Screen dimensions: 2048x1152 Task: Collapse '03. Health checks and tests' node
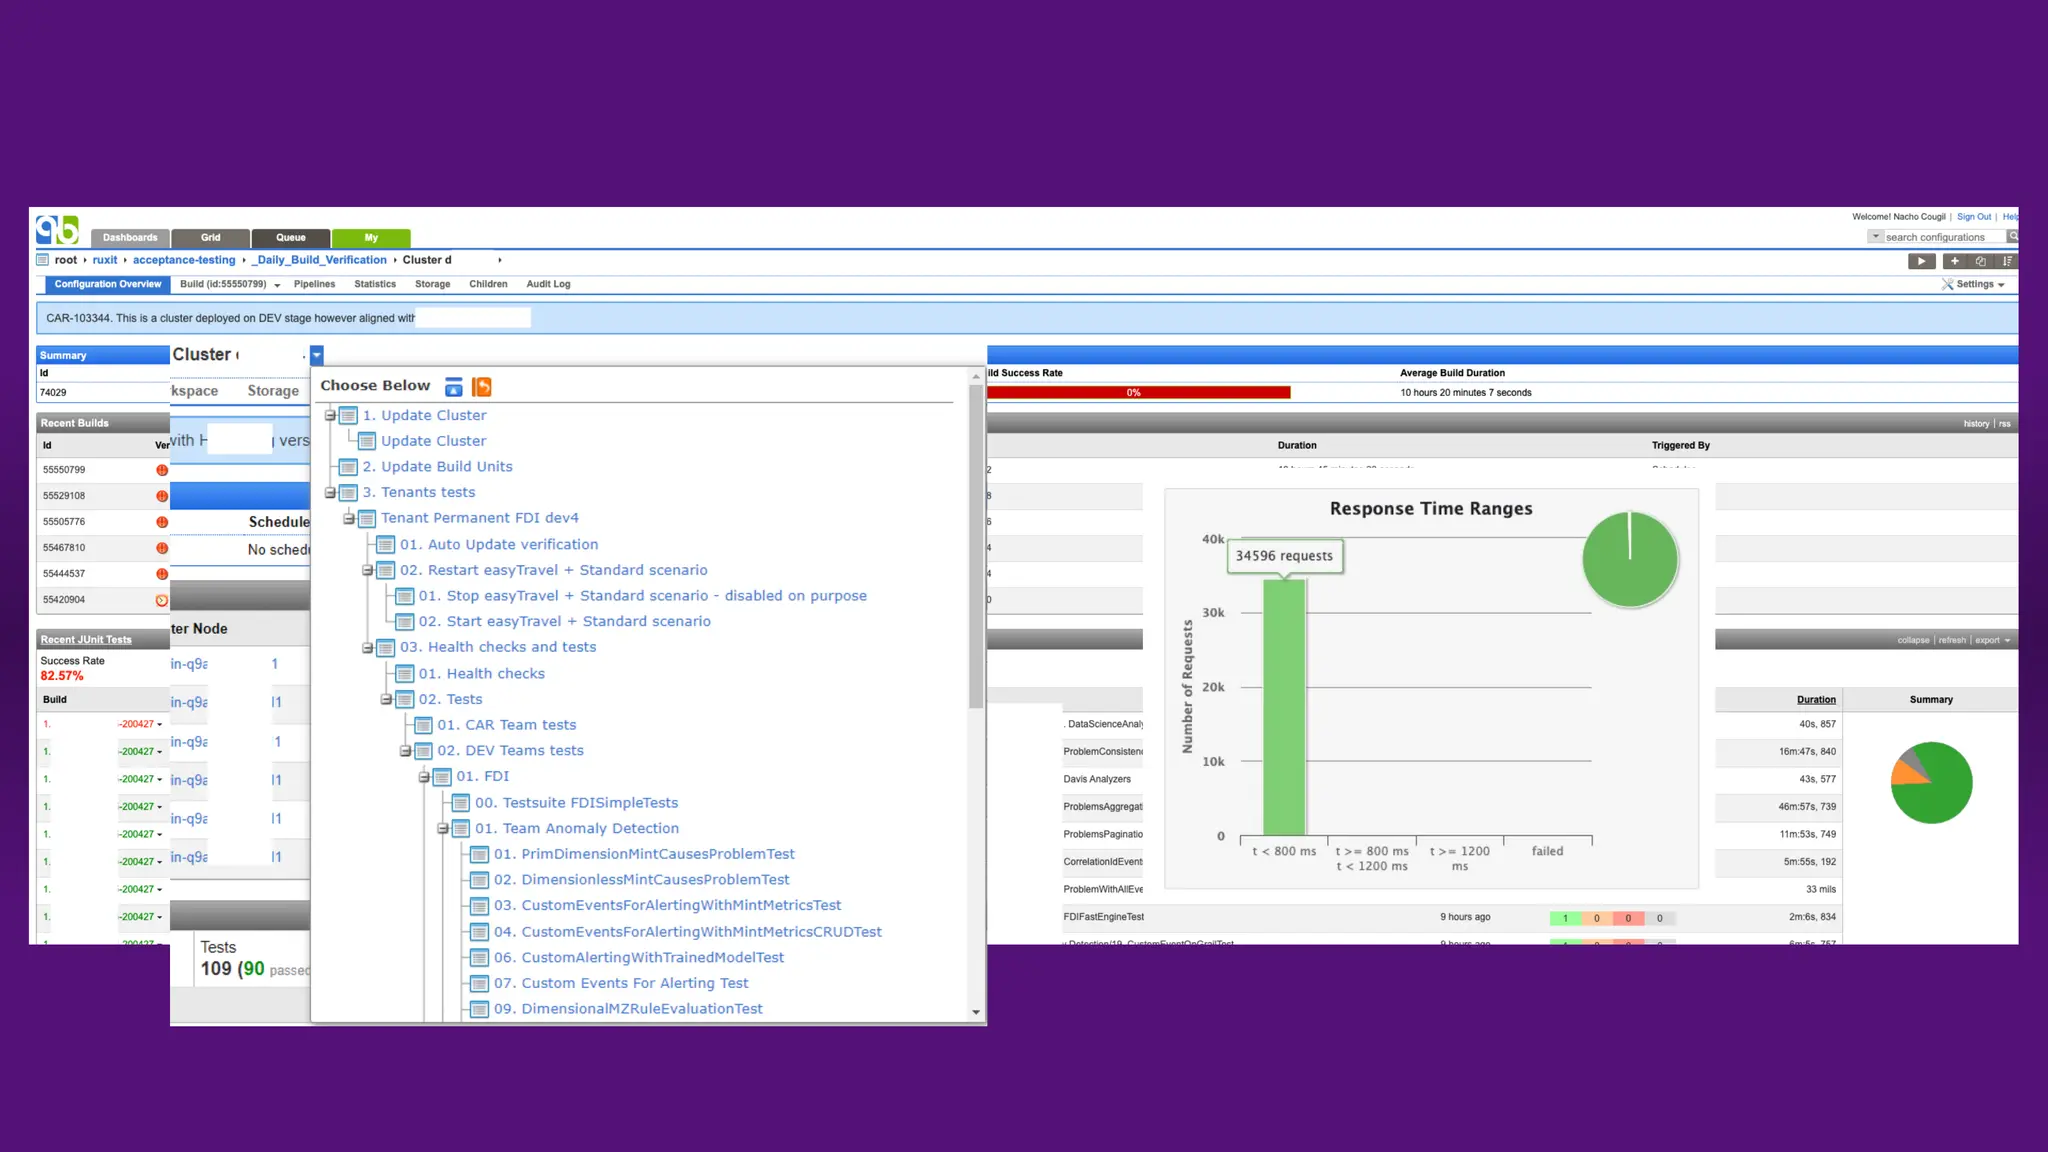367,648
